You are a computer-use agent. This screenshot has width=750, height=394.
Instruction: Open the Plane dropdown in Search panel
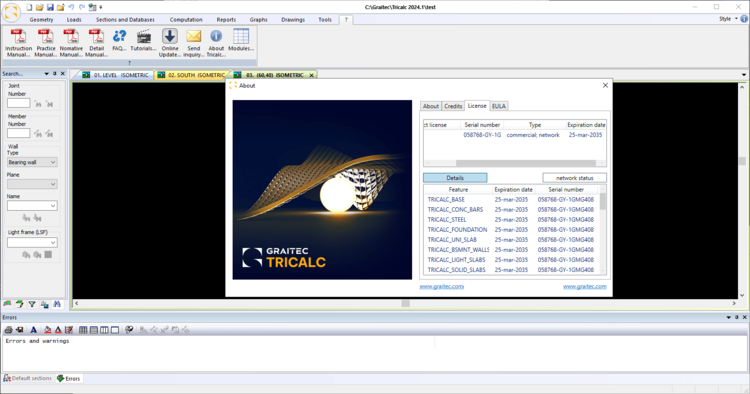point(32,184)
